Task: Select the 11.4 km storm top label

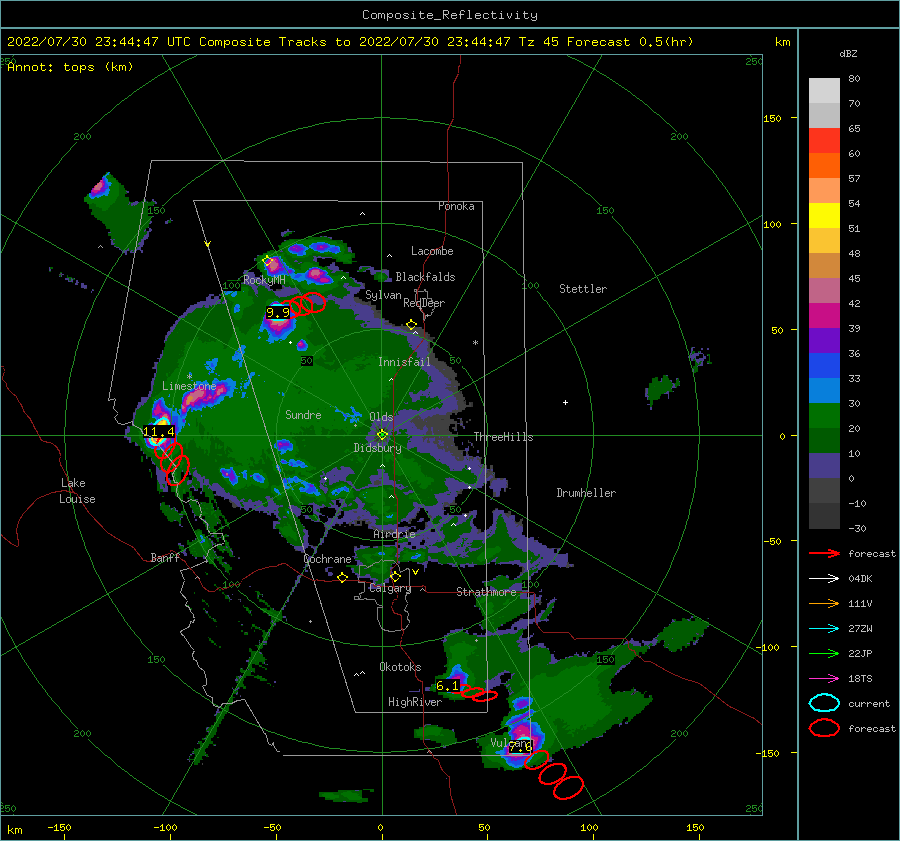Action: tap(158, 432)
